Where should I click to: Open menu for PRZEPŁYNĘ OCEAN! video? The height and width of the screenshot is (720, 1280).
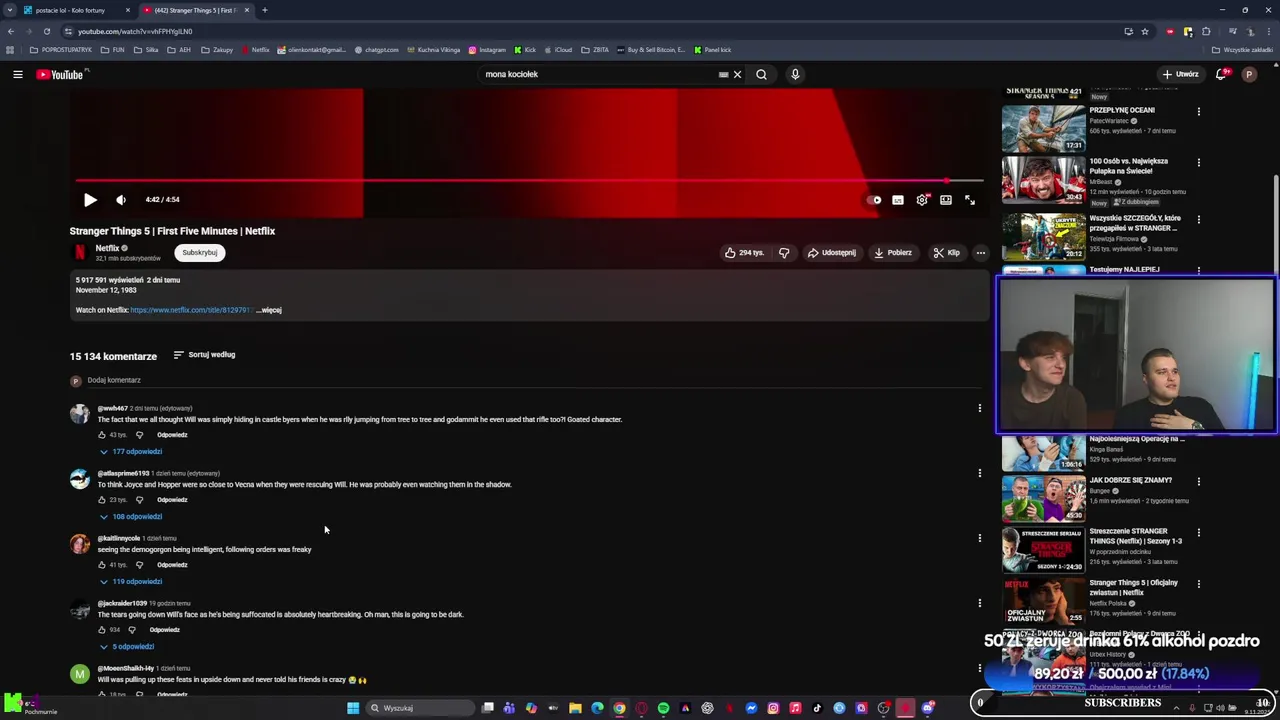(x=1198, y=111)
